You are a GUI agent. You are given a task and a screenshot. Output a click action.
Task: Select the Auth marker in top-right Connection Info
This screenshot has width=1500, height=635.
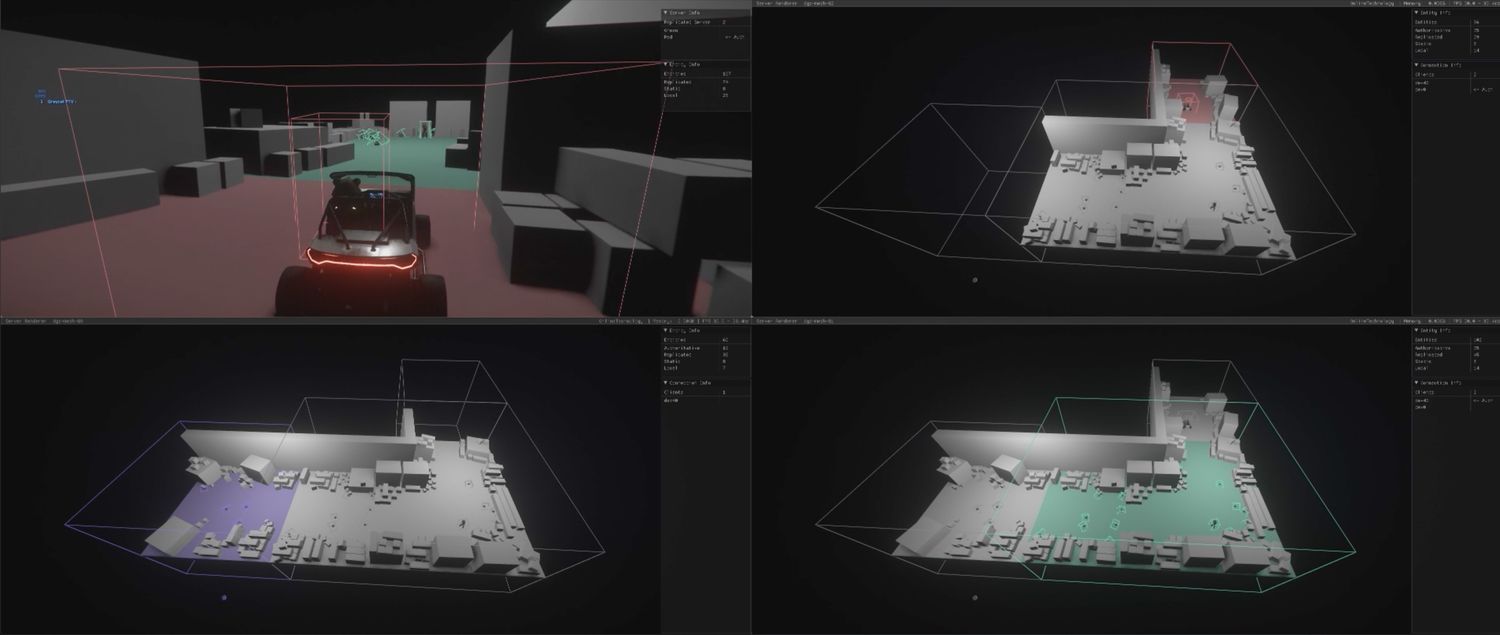1482,89
